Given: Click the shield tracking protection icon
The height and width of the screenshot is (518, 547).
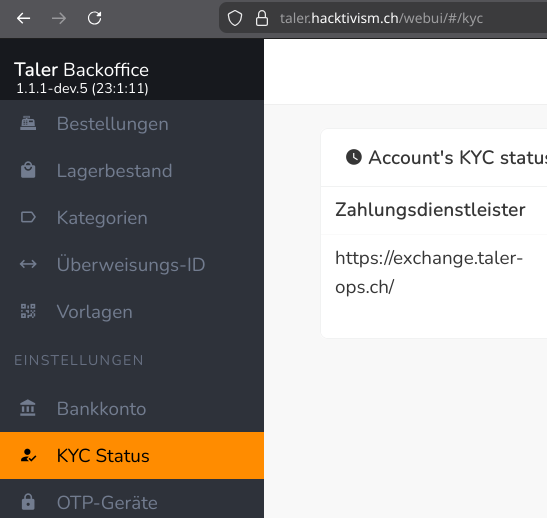Looking at the screenshot, I should click(235, 18).
